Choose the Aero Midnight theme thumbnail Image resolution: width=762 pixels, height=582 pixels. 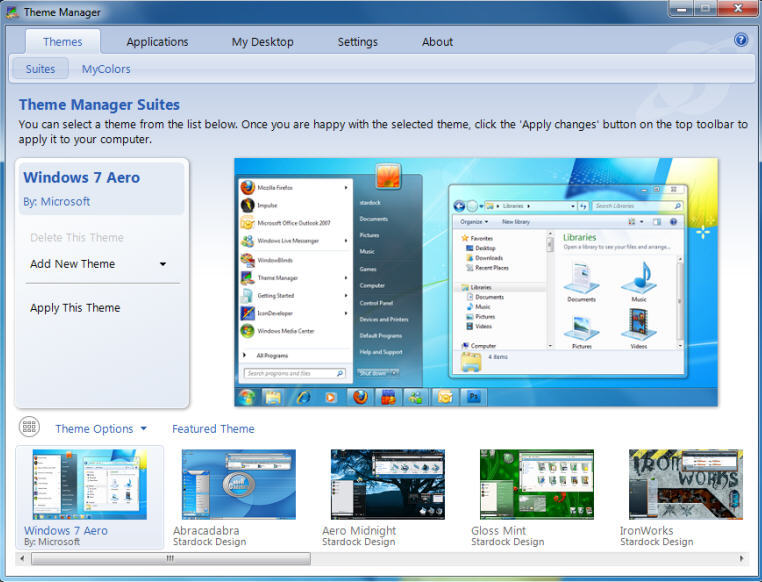pyautogui.click(x=388, y=484)
